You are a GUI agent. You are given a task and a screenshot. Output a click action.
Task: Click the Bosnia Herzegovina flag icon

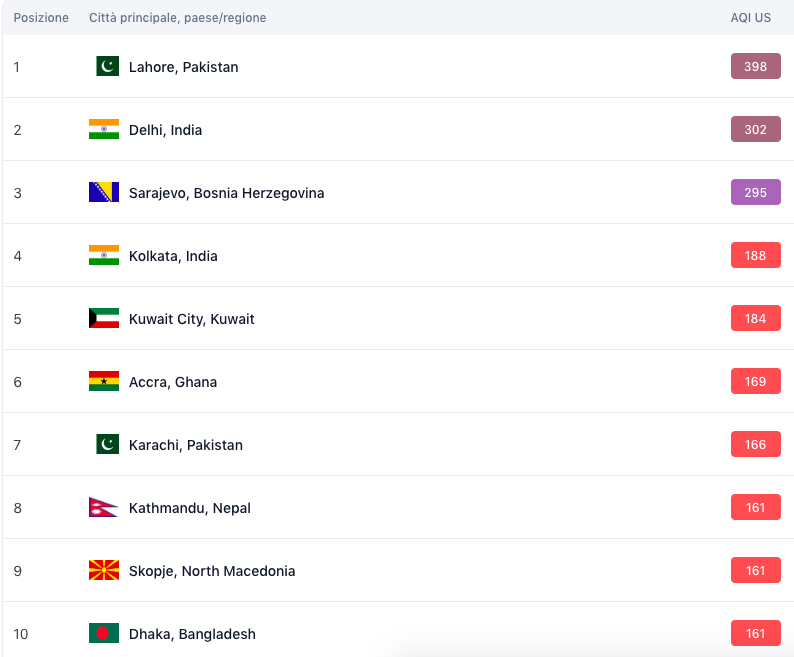[104, 192]
